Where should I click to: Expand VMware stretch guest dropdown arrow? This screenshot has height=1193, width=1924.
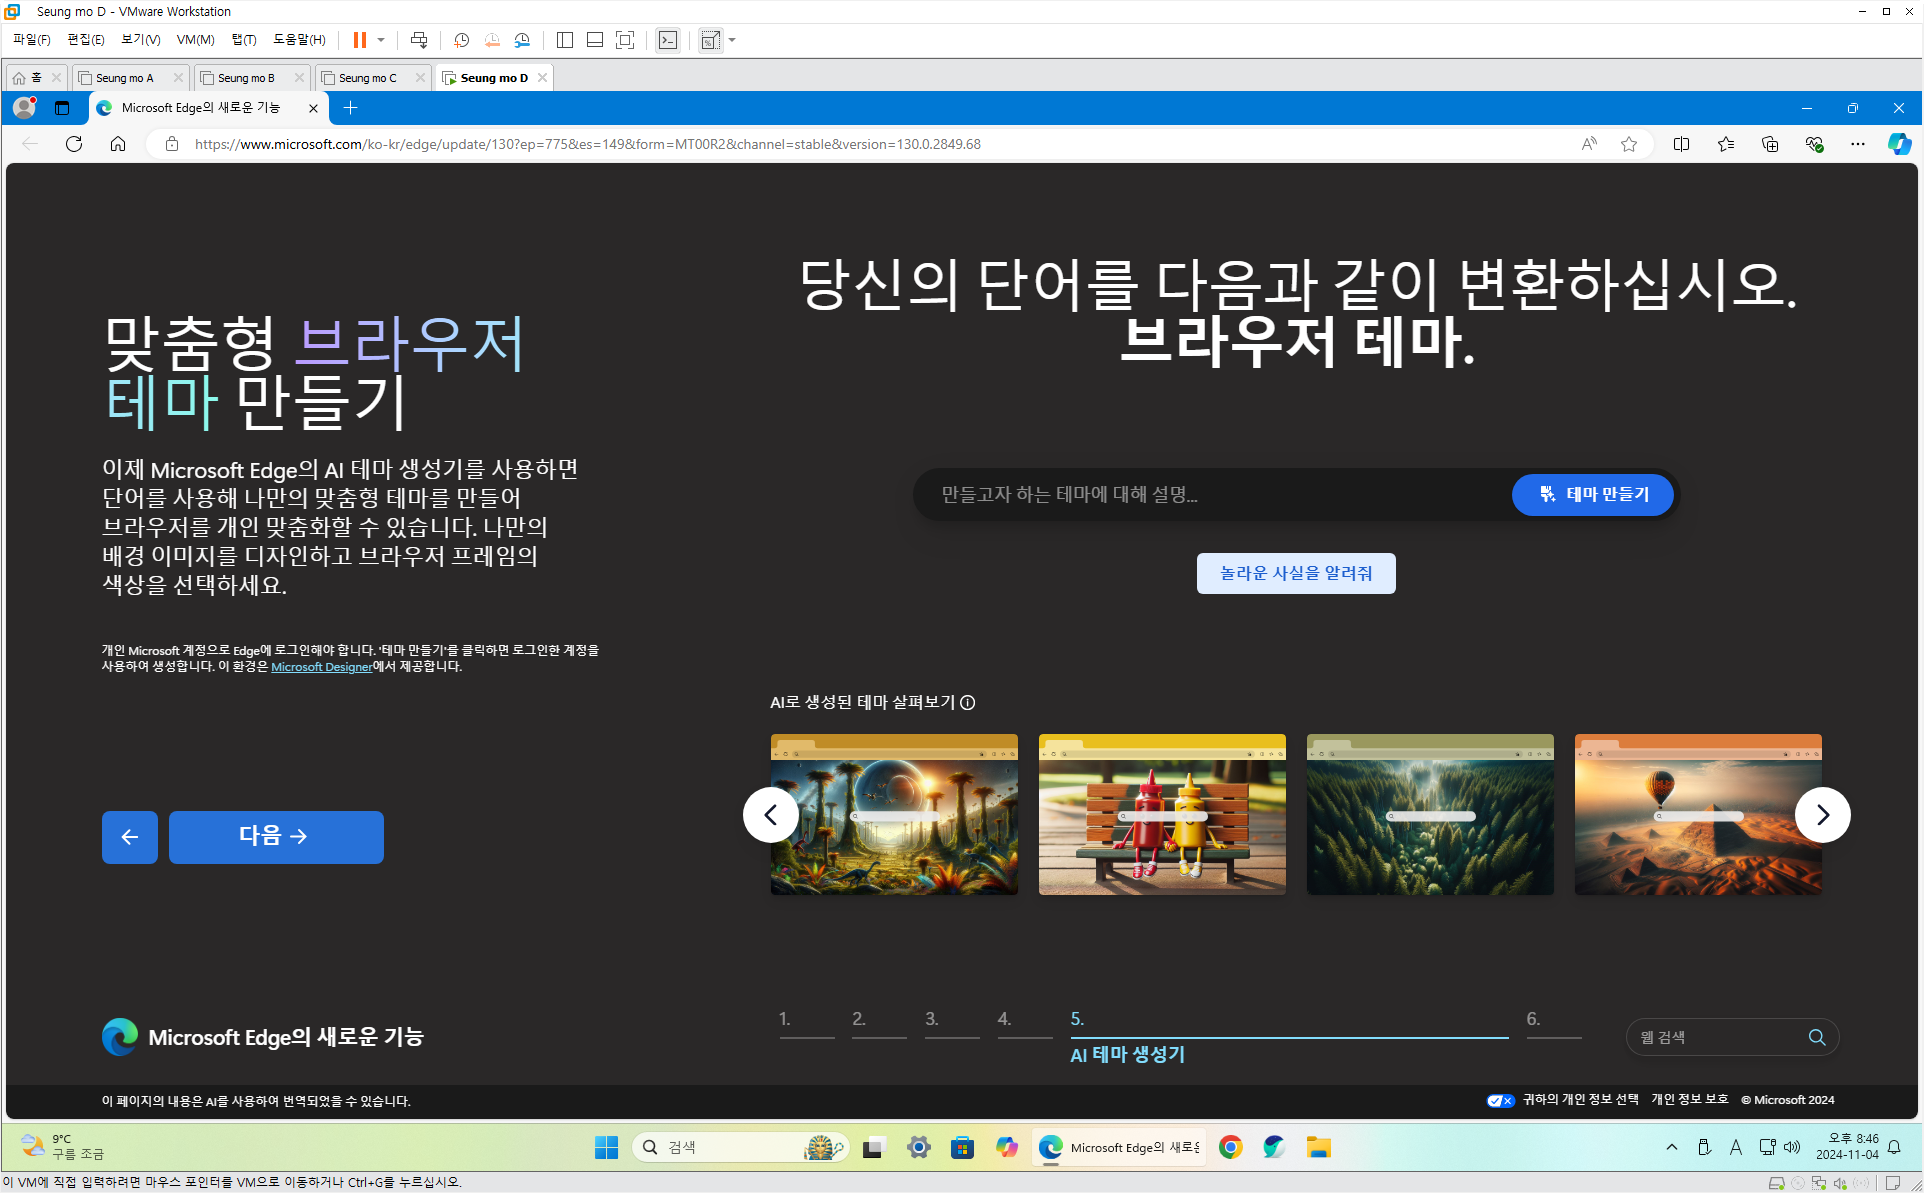733,40
